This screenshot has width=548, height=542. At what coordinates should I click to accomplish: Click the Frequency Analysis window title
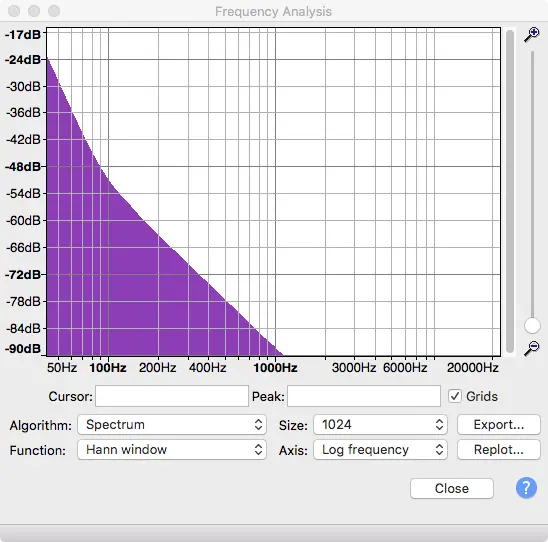[x=273, y=12]
